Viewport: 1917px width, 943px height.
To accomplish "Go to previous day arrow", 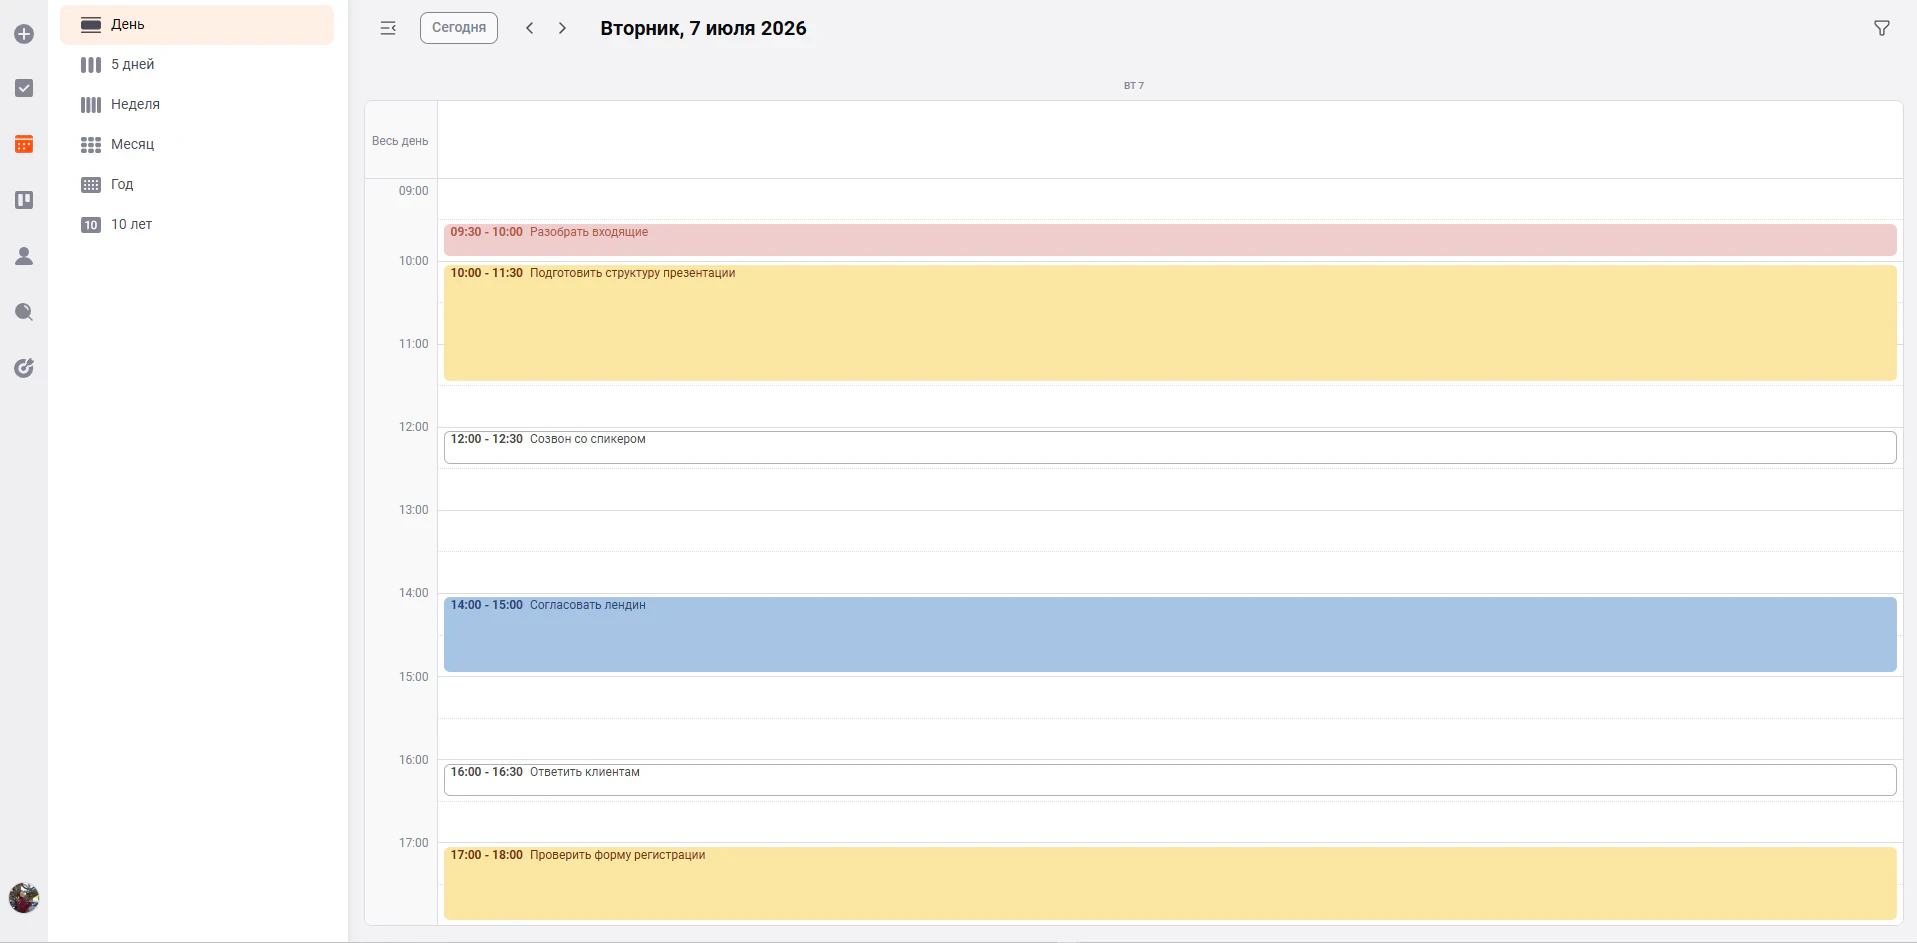I will [x=530, y=28].
